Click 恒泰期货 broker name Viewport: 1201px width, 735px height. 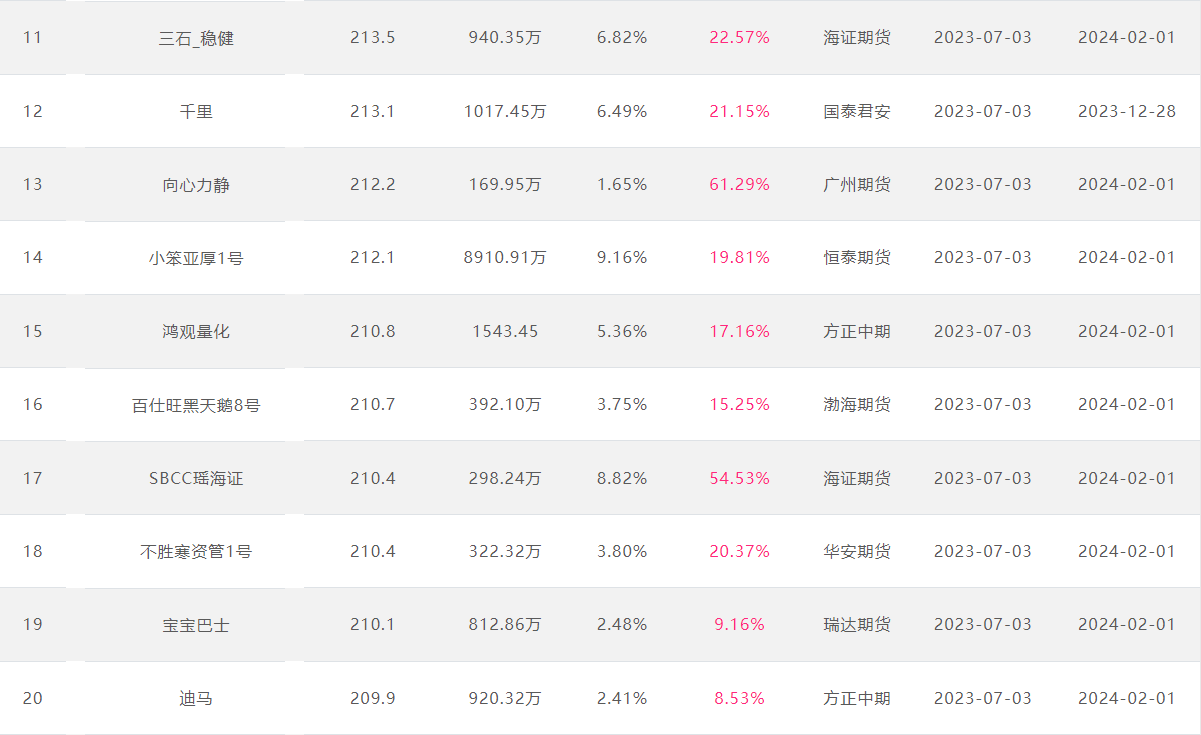coord(857,258)
